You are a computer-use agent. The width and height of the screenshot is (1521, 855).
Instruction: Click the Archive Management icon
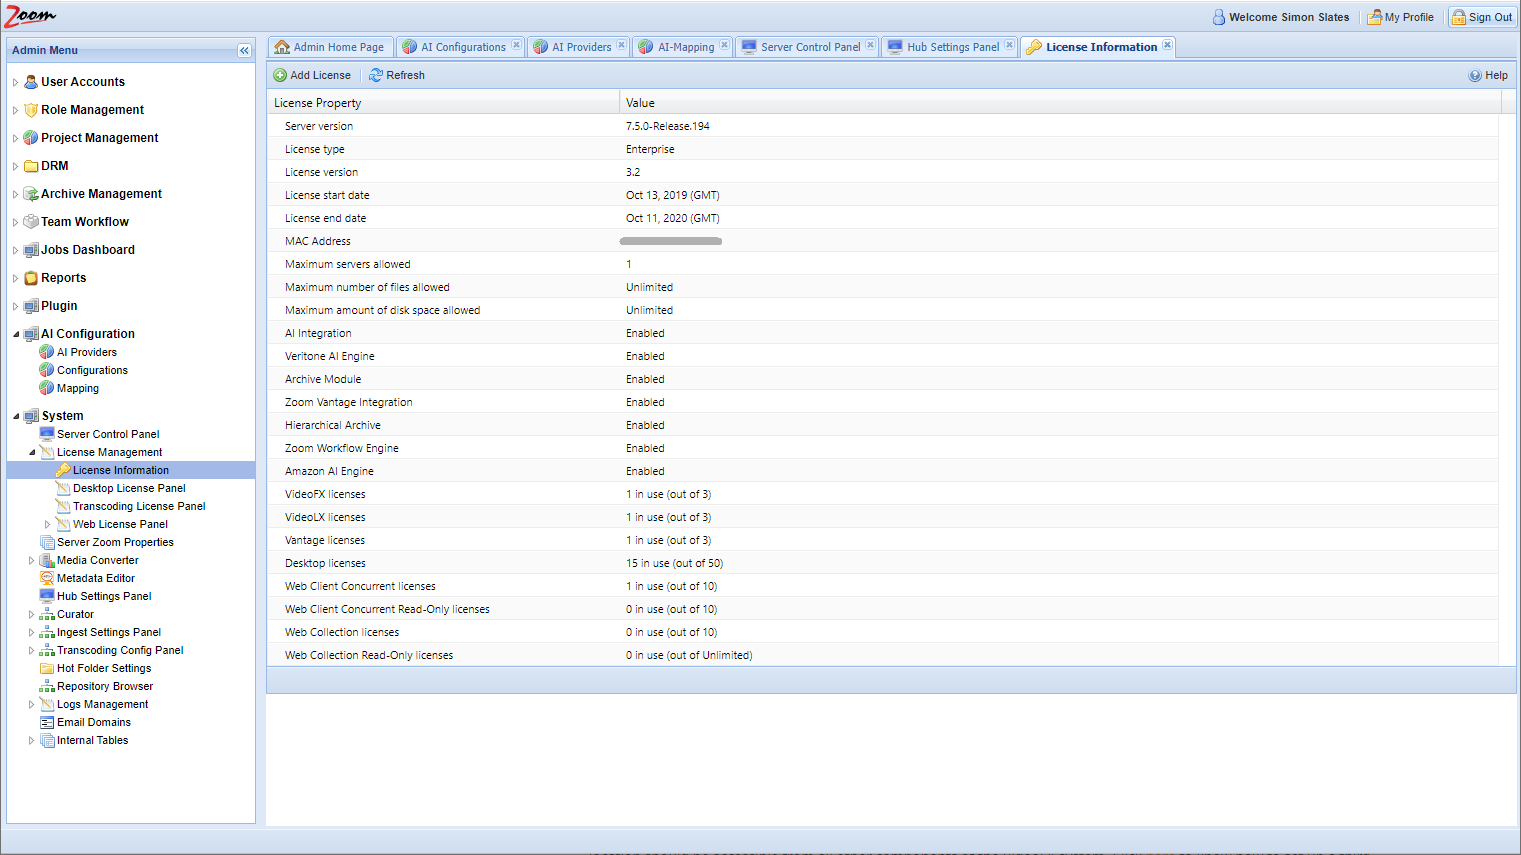coord(31,194)
